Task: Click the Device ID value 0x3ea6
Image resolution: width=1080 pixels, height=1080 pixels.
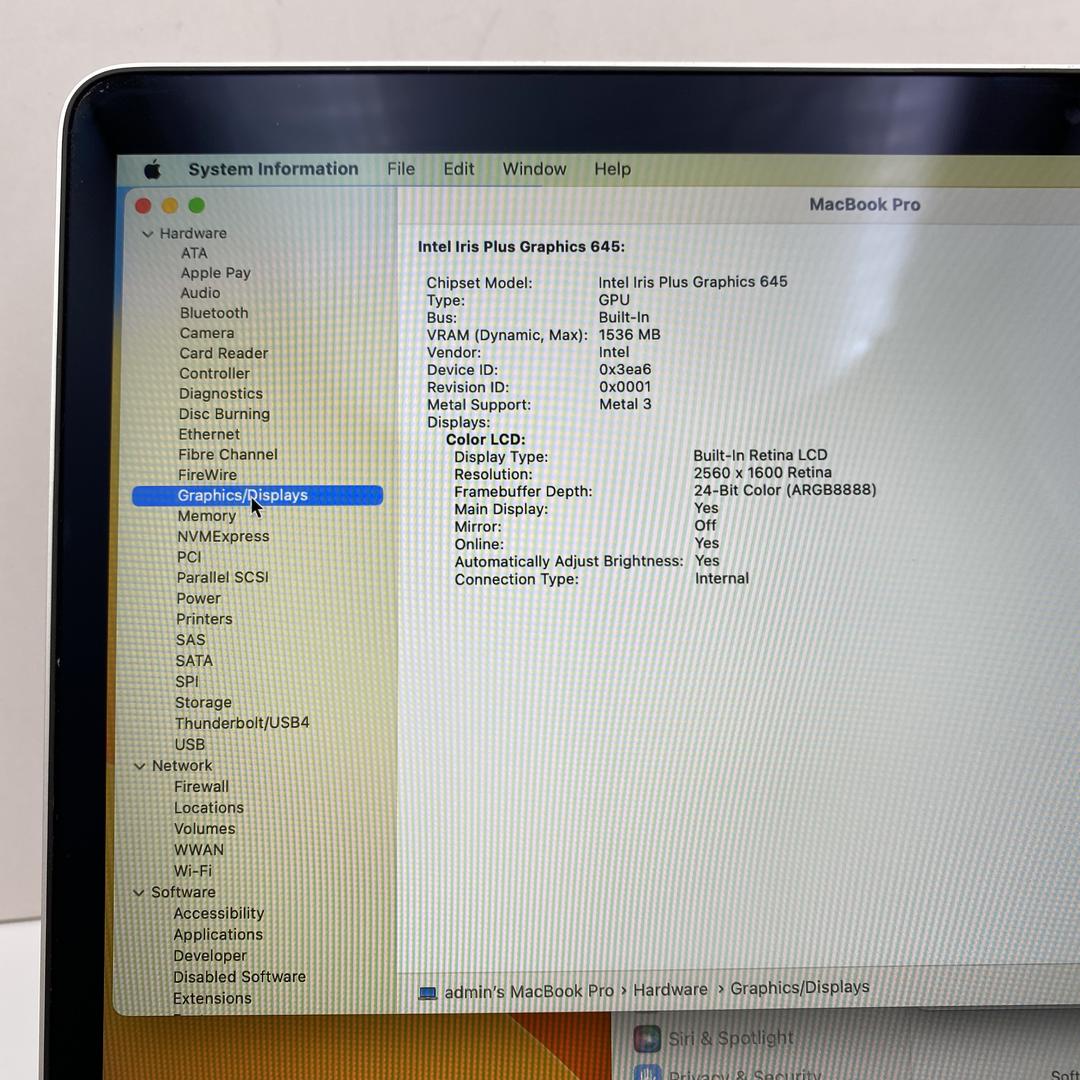Action: (x=625, y=370)
